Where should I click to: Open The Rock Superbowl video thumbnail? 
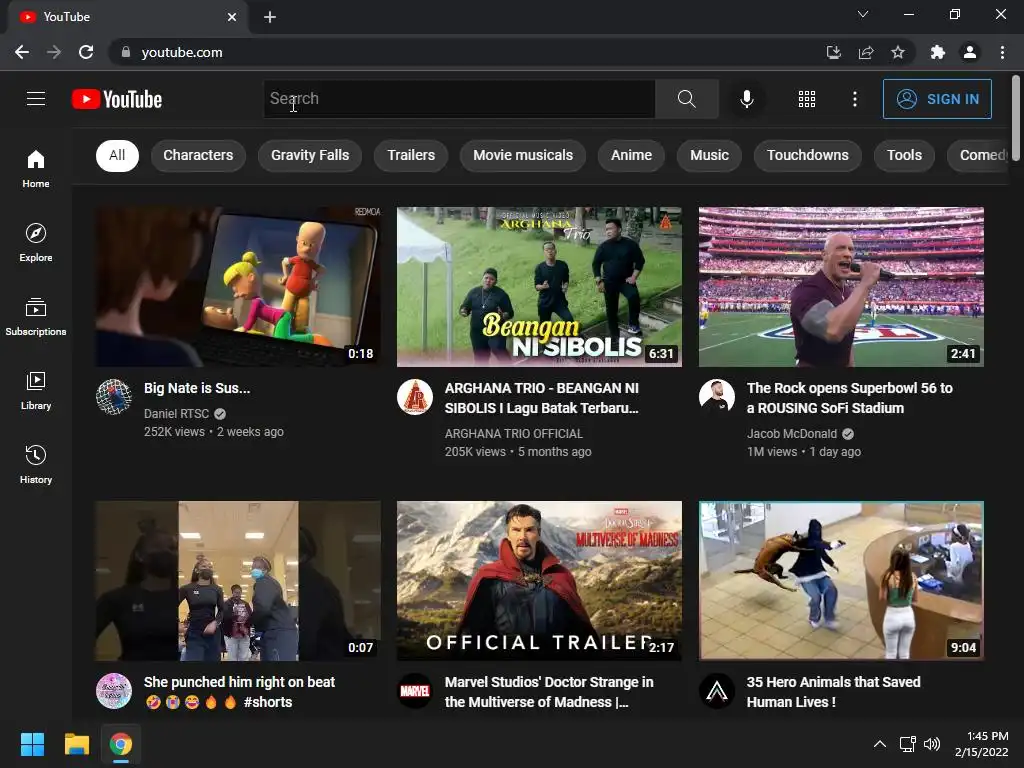click(841, 287)
